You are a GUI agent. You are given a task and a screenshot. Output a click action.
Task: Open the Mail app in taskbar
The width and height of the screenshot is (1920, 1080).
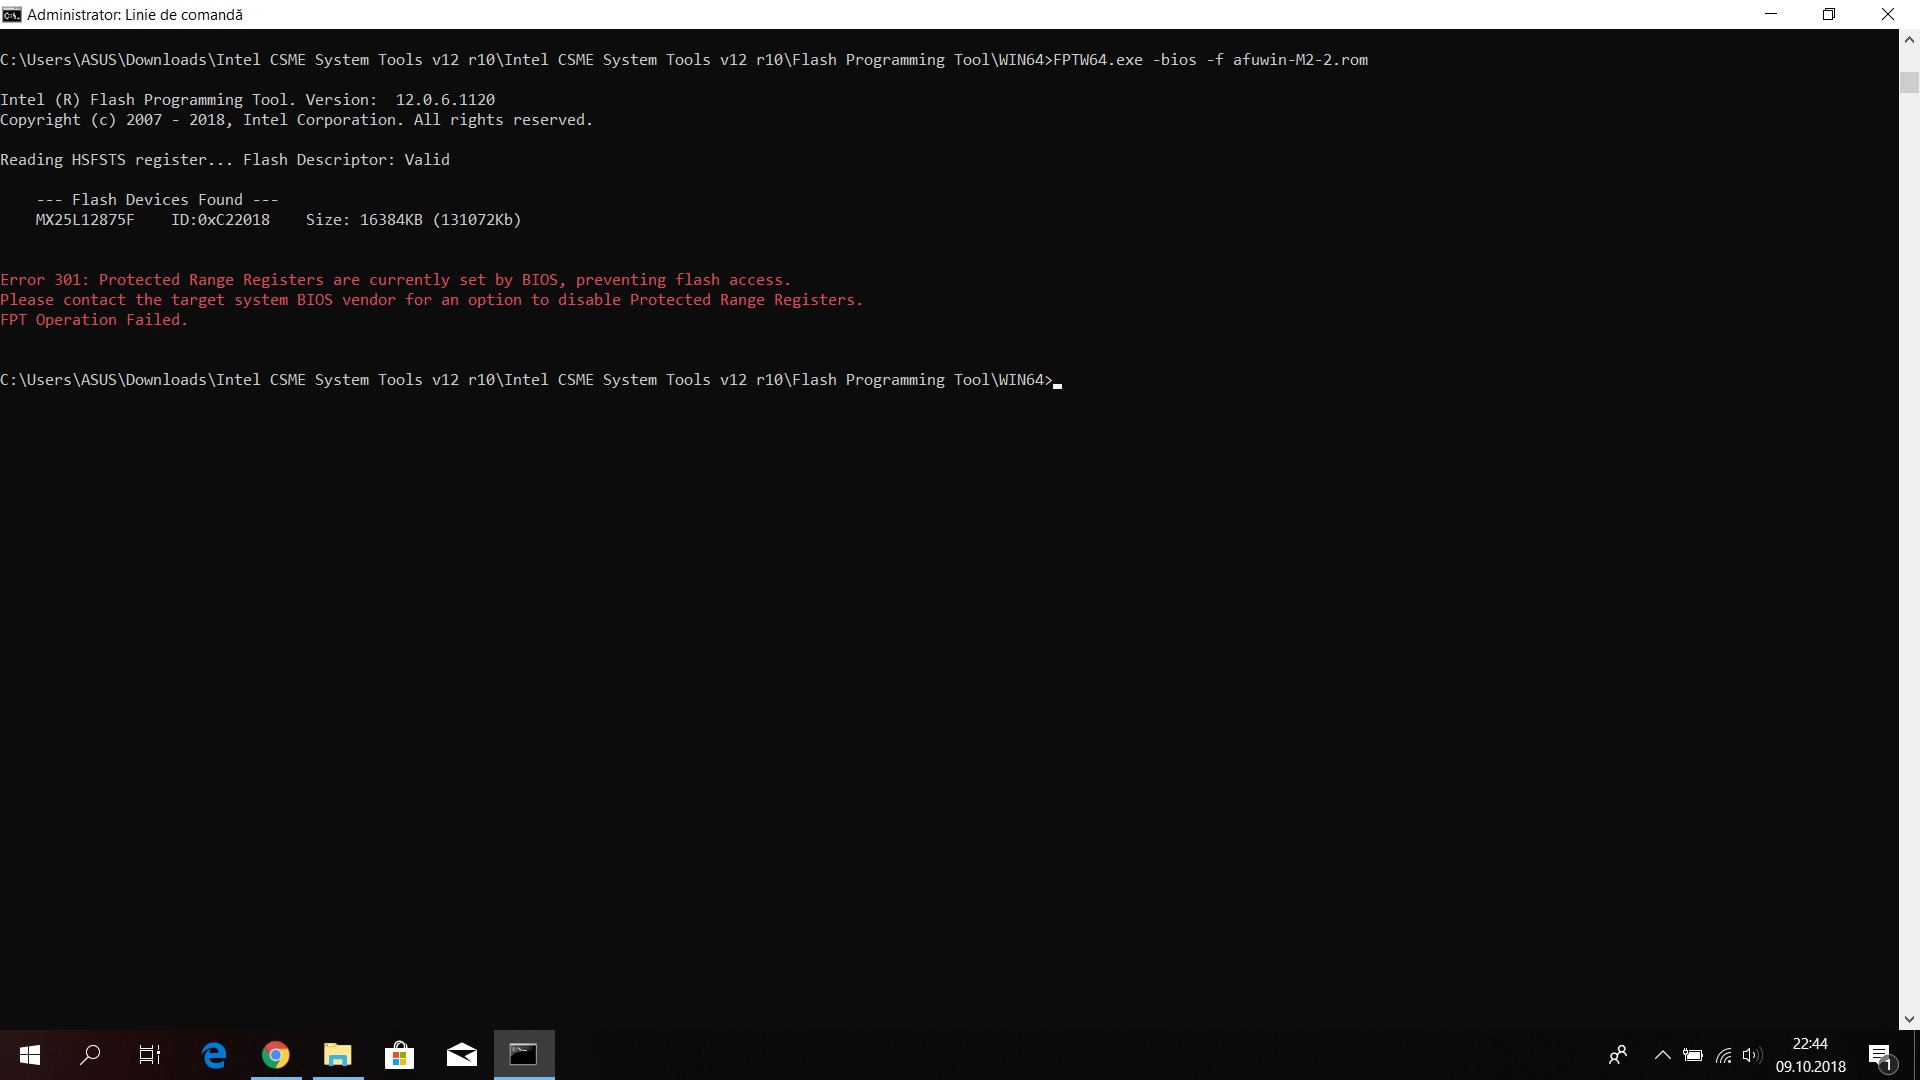(x=461, y=1054)
